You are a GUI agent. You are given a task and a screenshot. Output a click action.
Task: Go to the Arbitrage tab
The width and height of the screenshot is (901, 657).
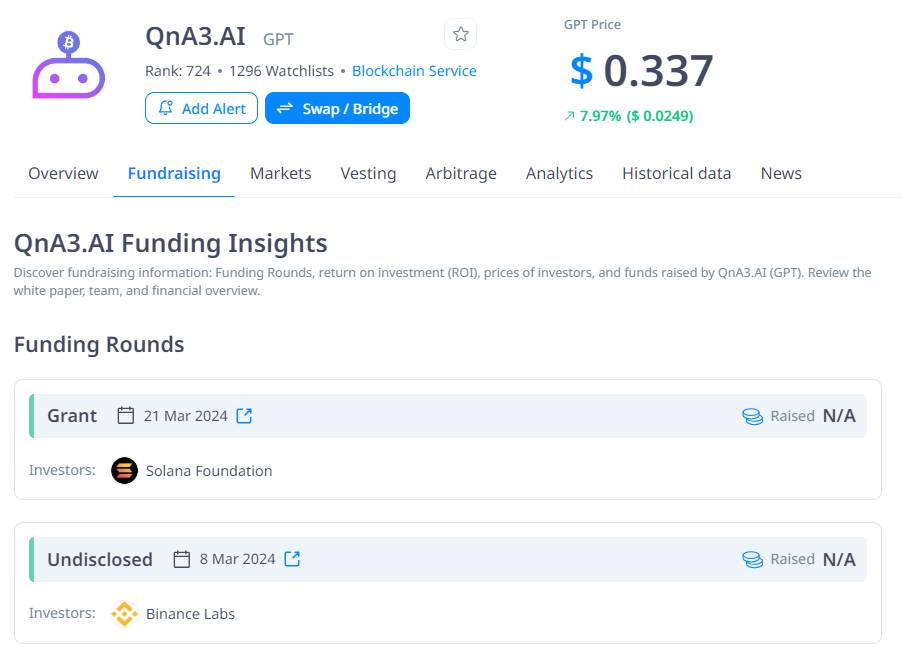(461, 173)
